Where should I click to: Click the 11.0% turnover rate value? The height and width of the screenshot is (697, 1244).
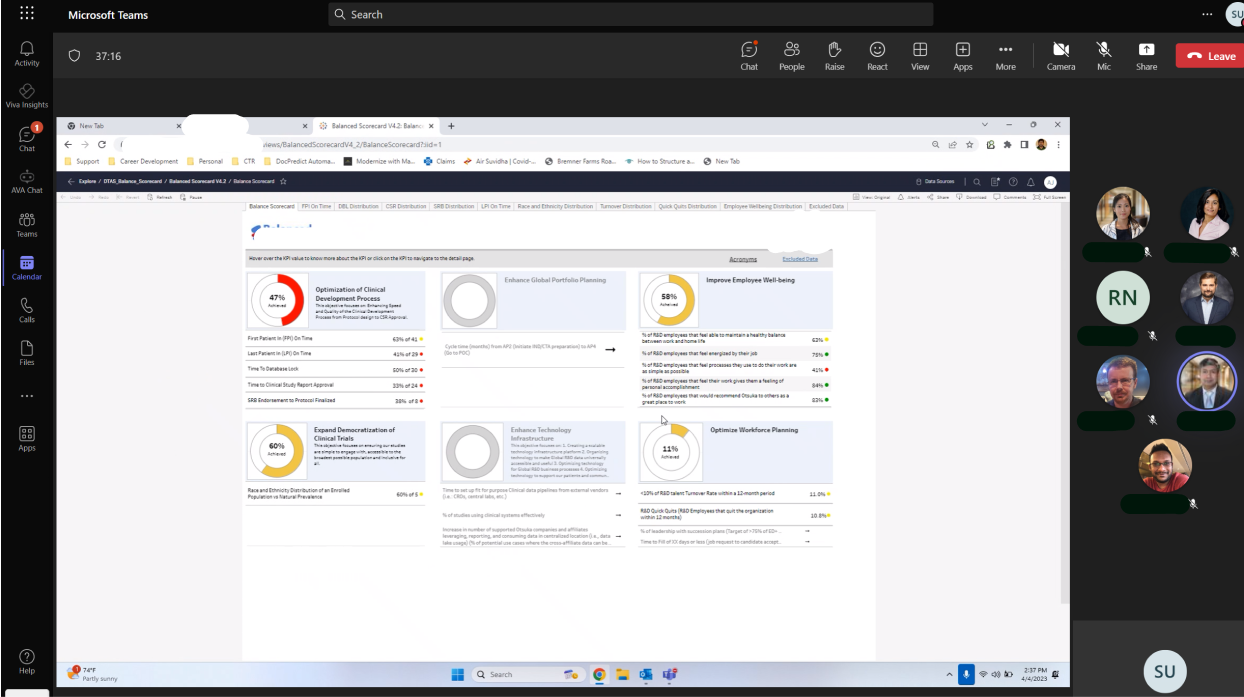(817, 494)
